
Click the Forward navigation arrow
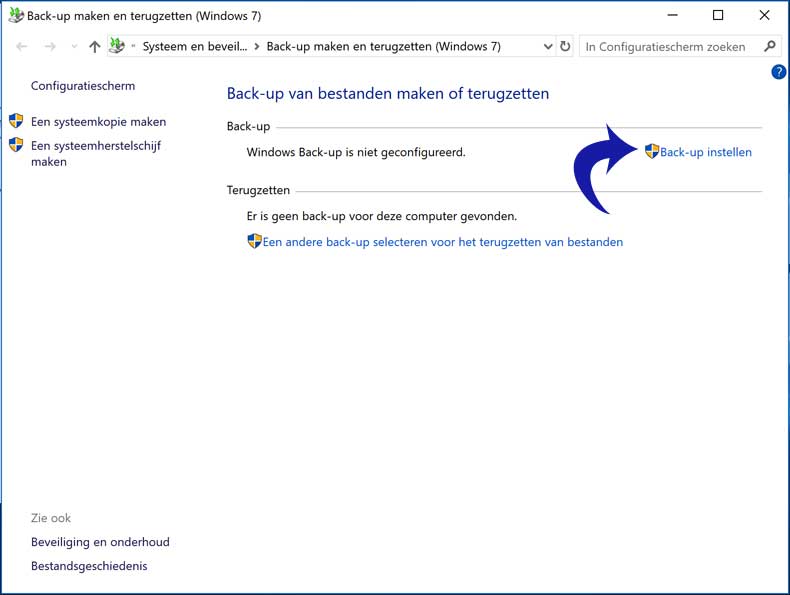[x=50, y=47]
